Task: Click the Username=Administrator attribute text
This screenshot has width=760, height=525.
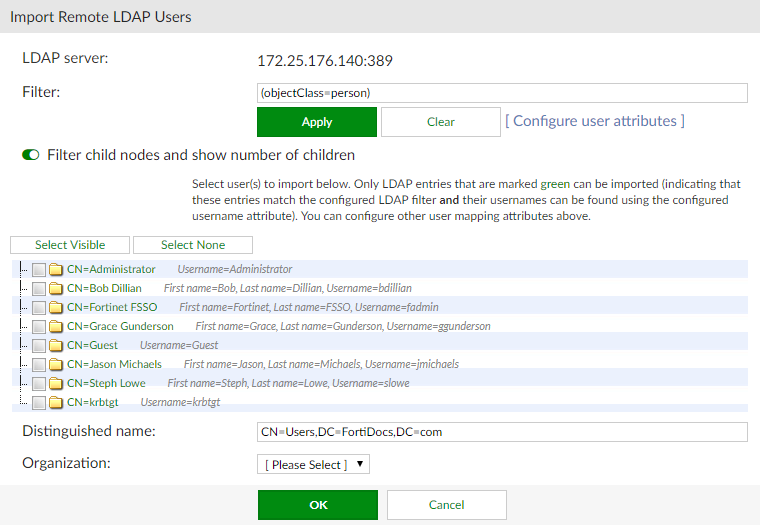Action: point(235,269)
